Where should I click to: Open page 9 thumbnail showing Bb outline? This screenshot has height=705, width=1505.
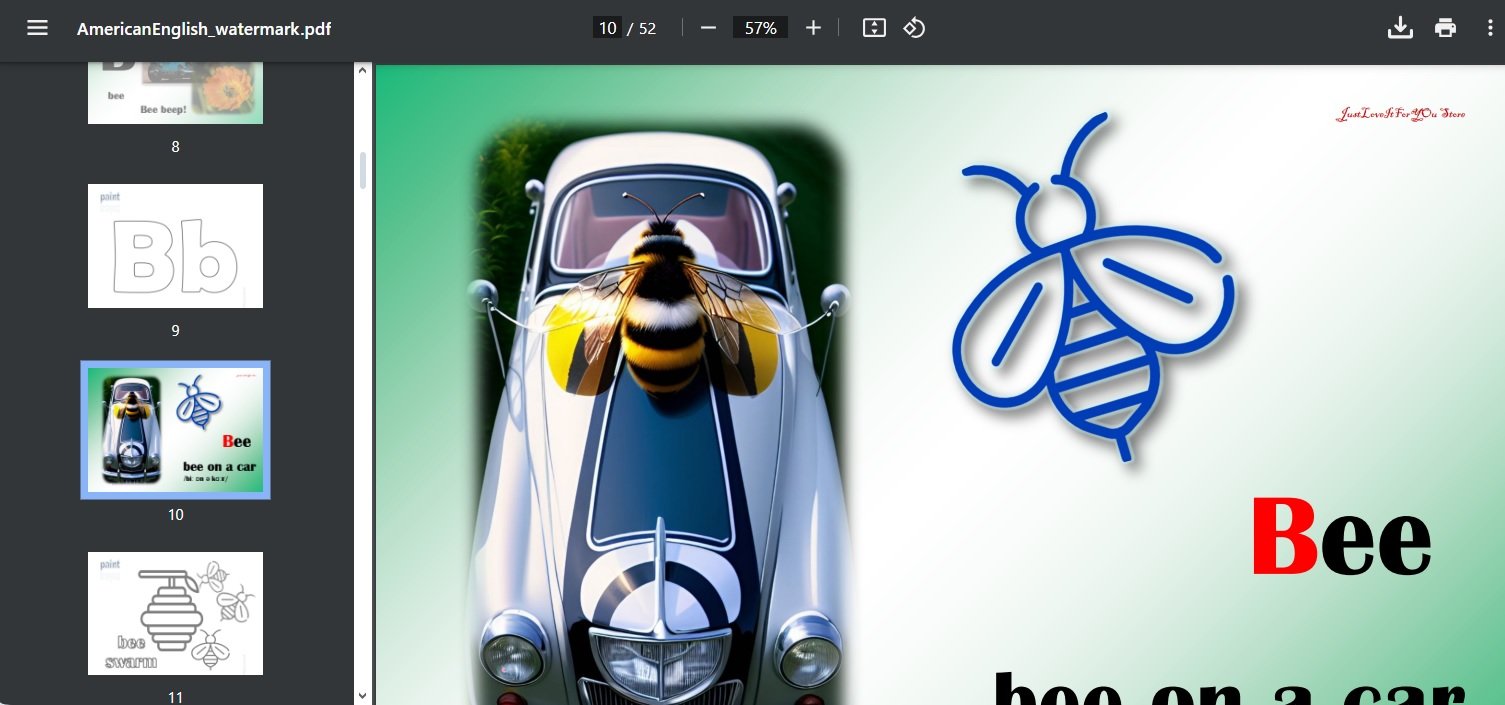(x=175, y=246)
